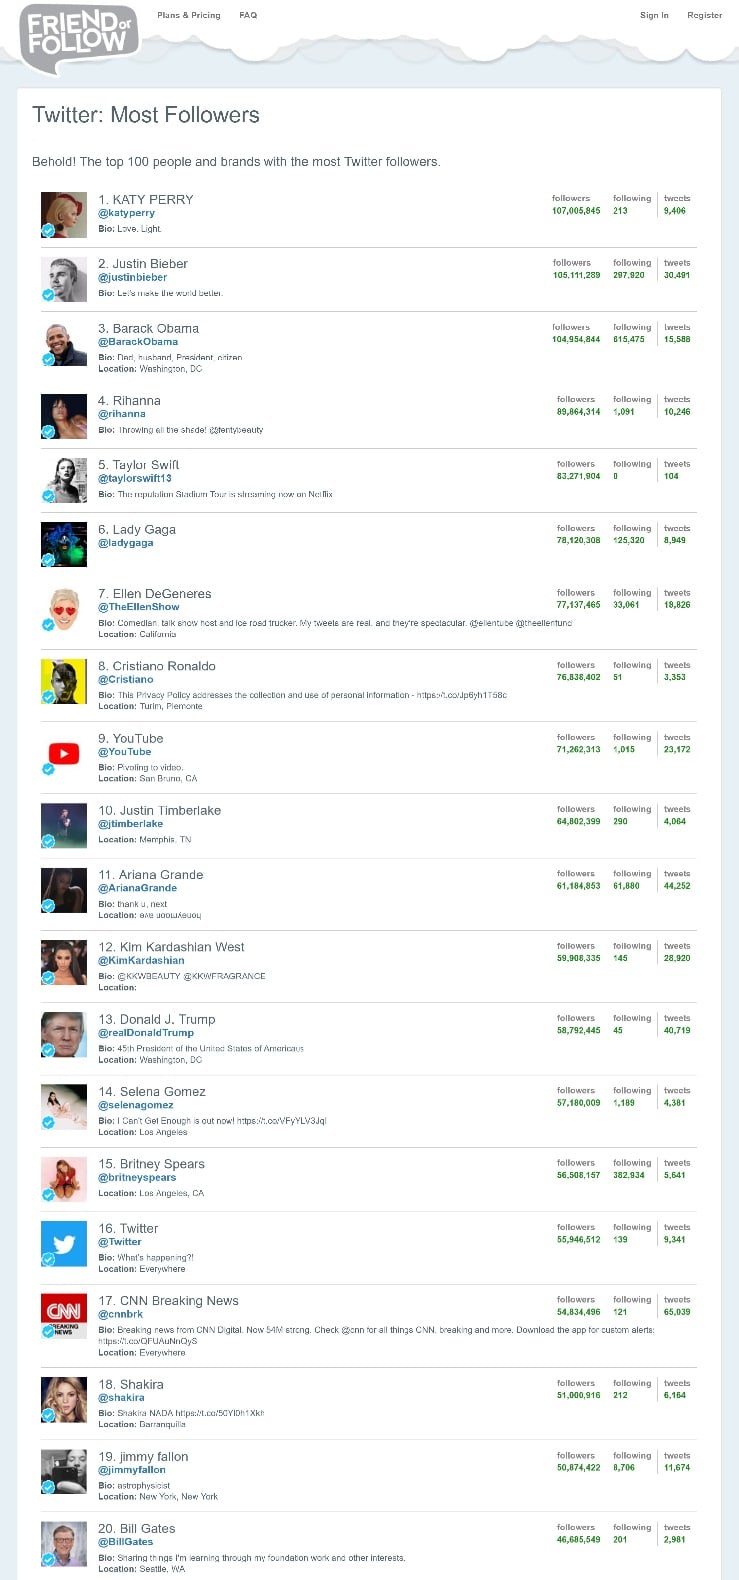This screenshot has width=739, height=1580.
Task: Open Barack Obama's avatar image
Action: (x=64, y=344)
